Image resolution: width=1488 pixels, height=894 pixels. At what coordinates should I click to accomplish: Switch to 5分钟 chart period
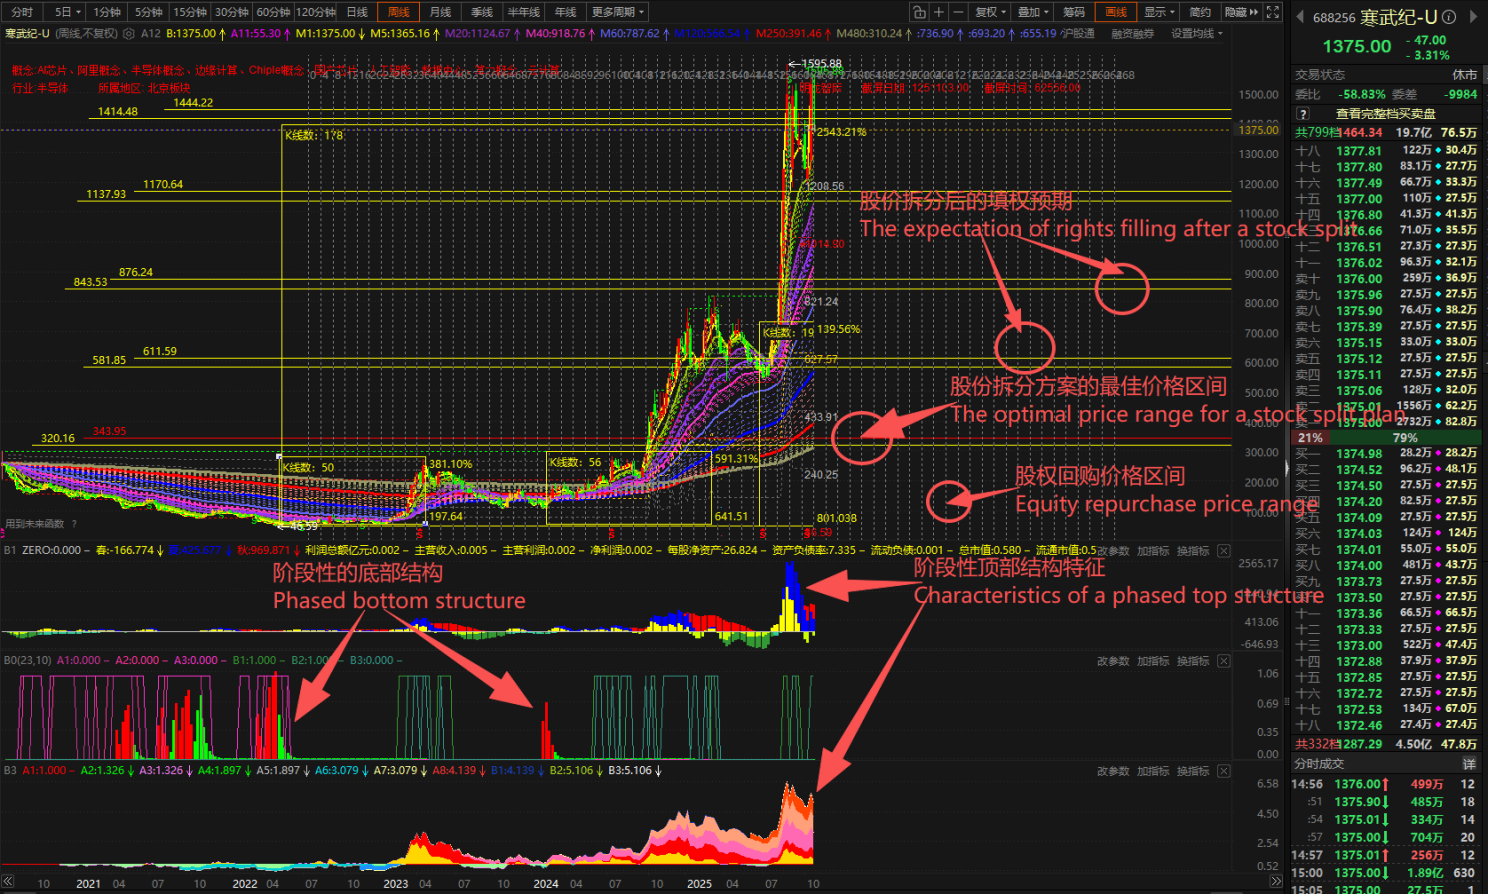(x=148, y=12)
